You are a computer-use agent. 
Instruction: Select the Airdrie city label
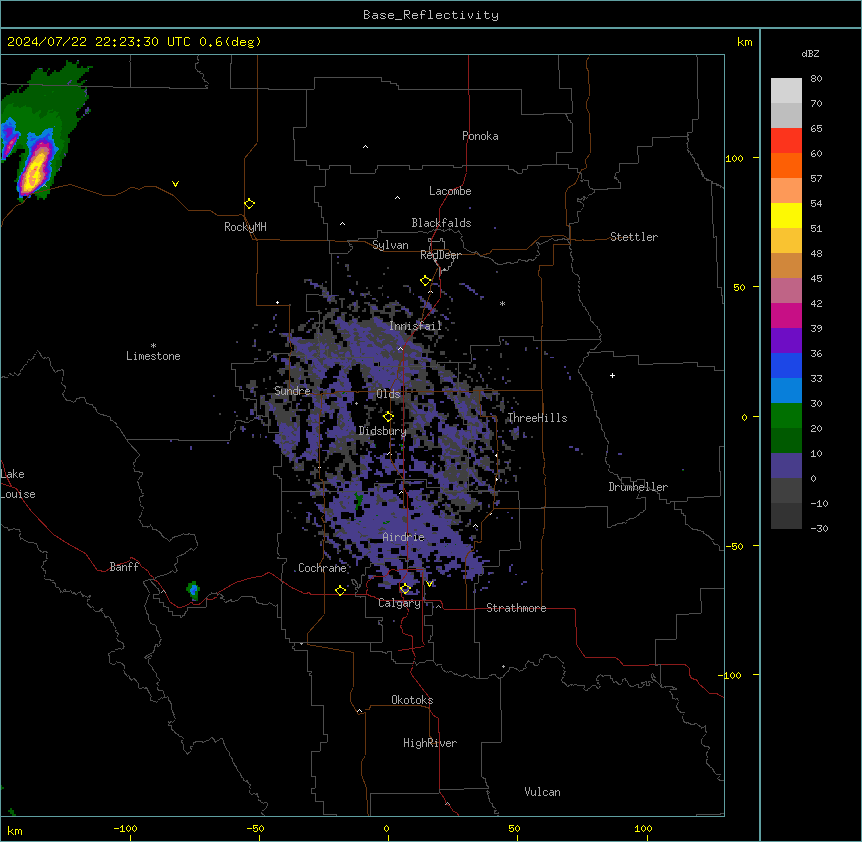point(404,537)
